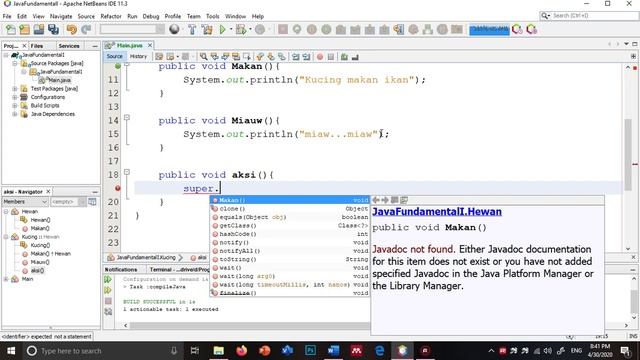Toggle the Navigator filter view icon
This screenshot has height=360, width=640.
tap(93, 202)
